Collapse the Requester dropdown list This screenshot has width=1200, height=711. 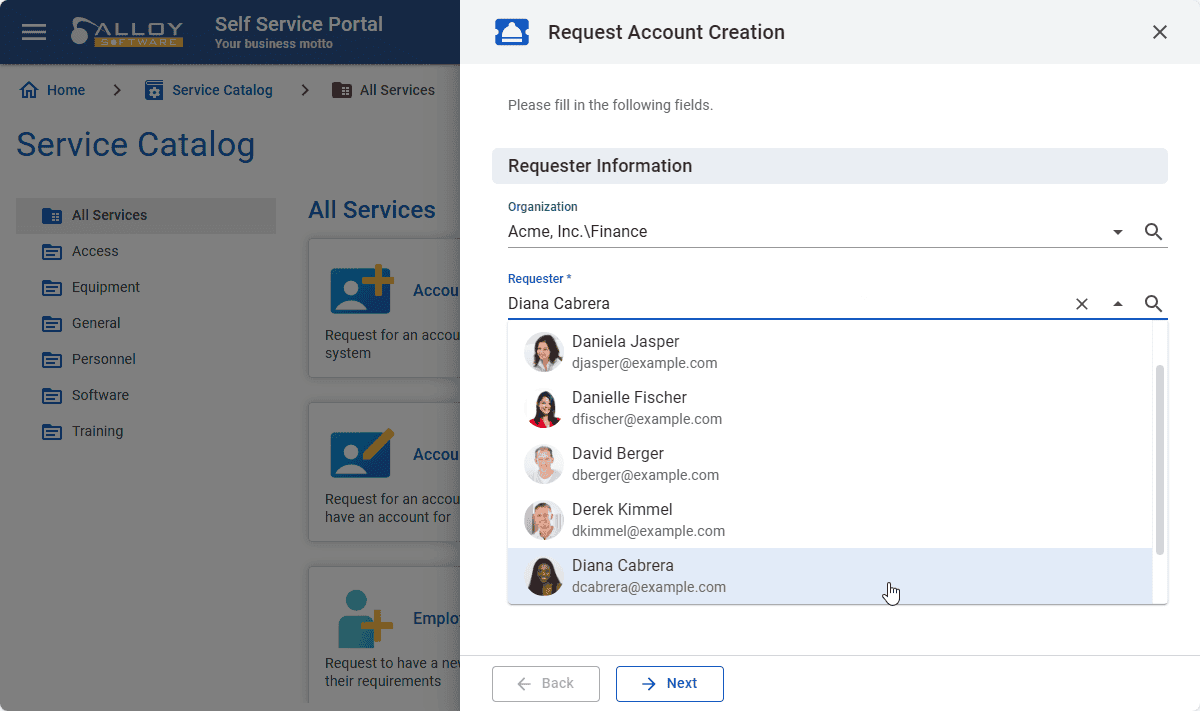[1117, 304]
